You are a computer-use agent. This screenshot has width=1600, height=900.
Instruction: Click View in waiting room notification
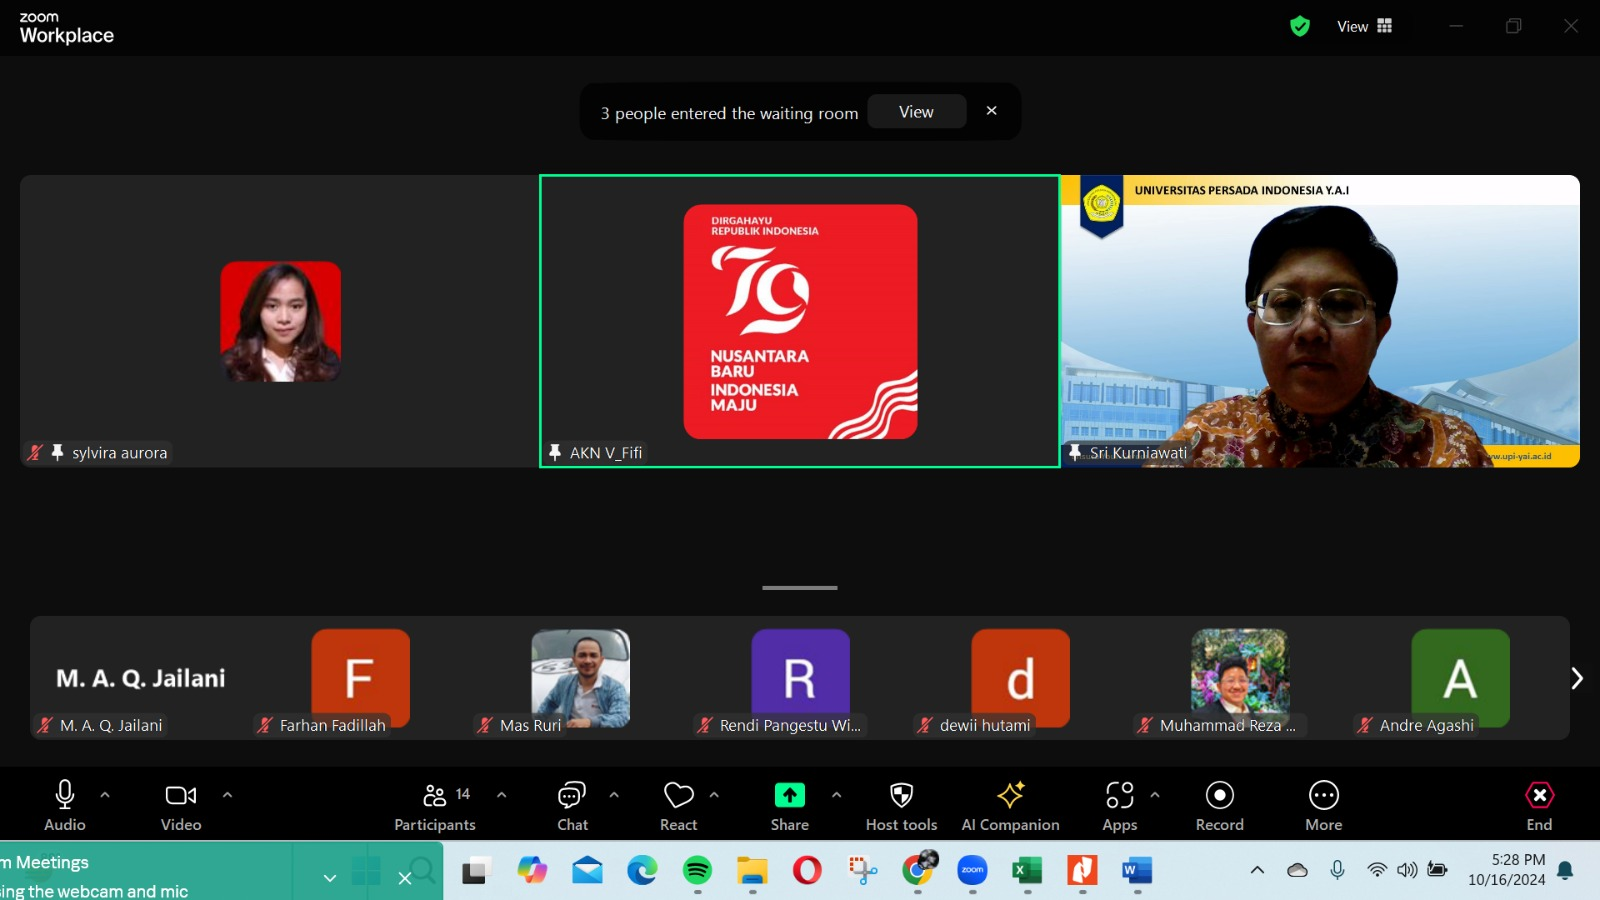tap(916, 112)
